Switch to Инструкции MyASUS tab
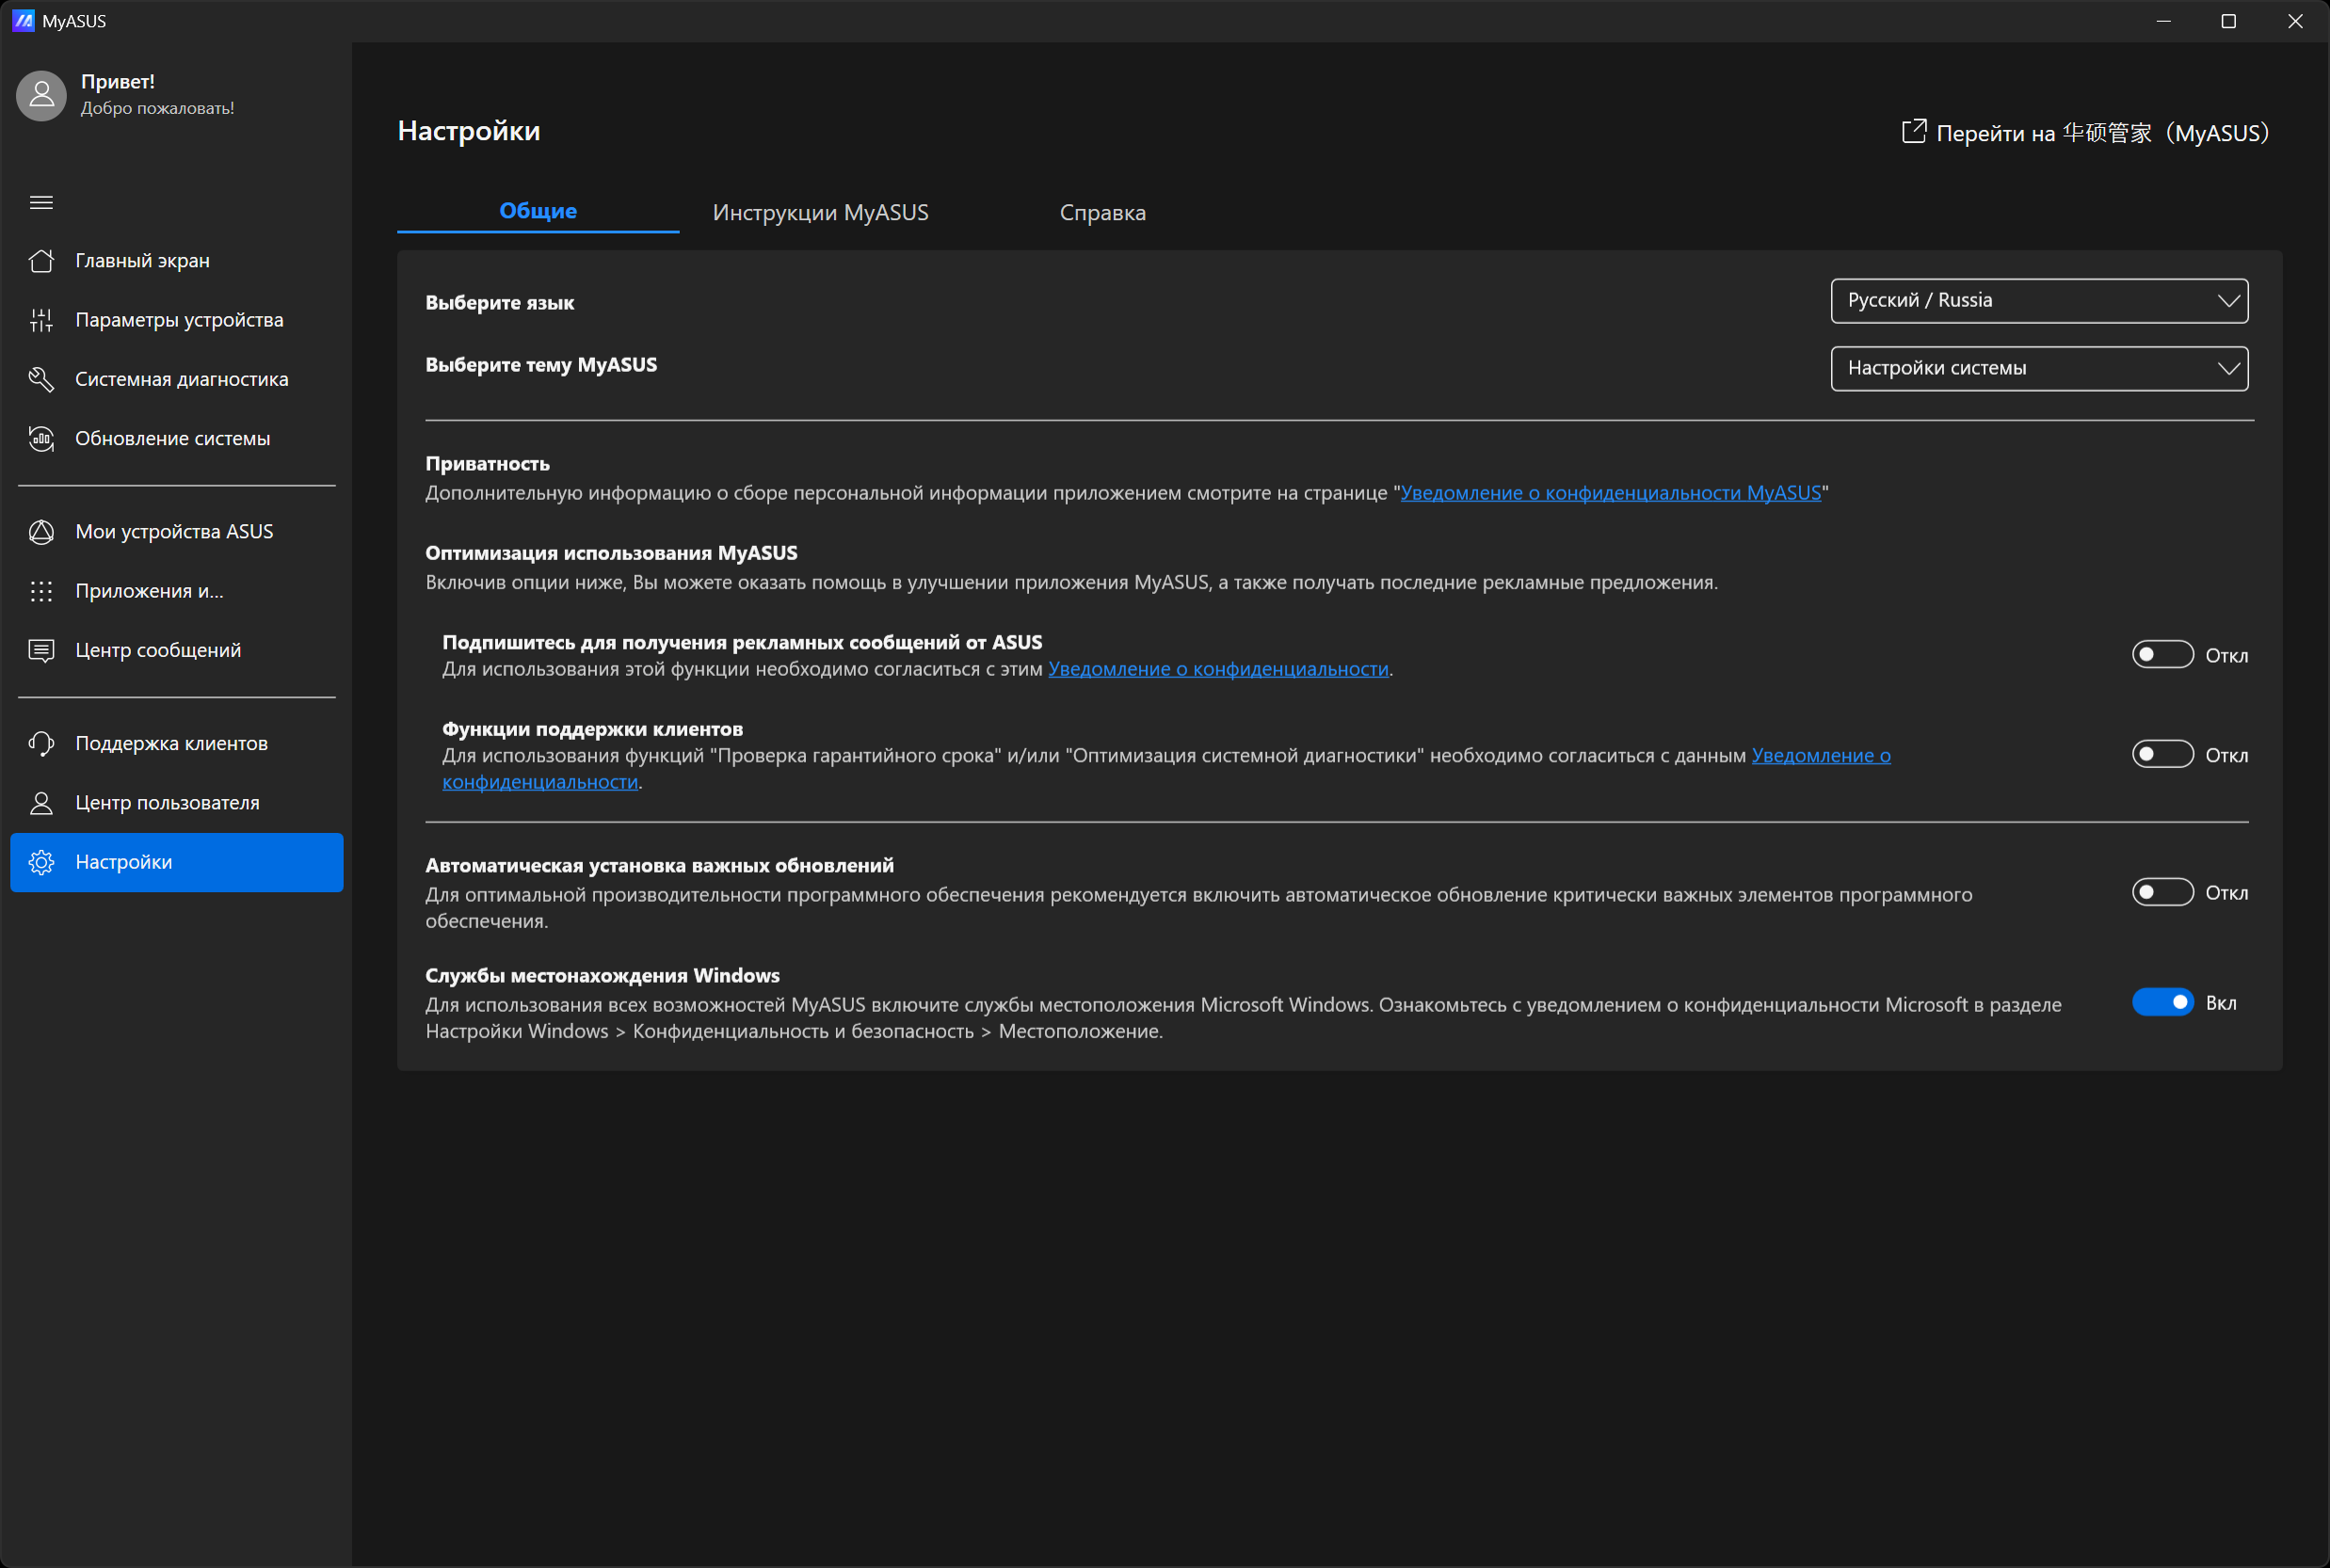This screenshot has height=1568, width=2330. point(820,212)
